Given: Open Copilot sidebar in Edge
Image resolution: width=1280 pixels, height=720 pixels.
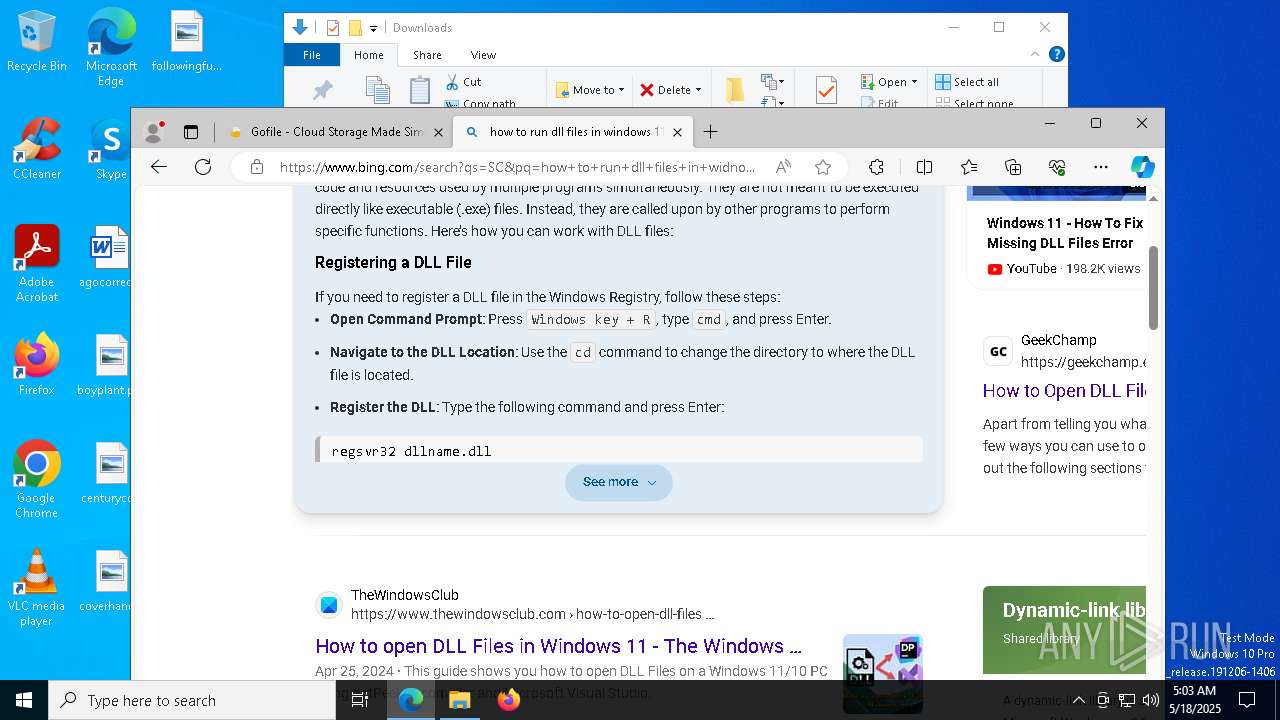Looking at the screenshot, I should (1143, 167).
